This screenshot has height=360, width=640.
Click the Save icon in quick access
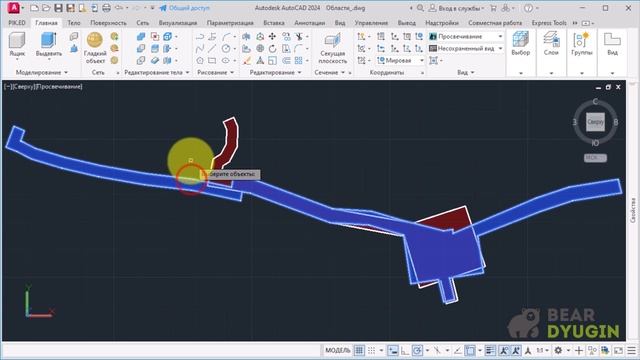(58, 8)
